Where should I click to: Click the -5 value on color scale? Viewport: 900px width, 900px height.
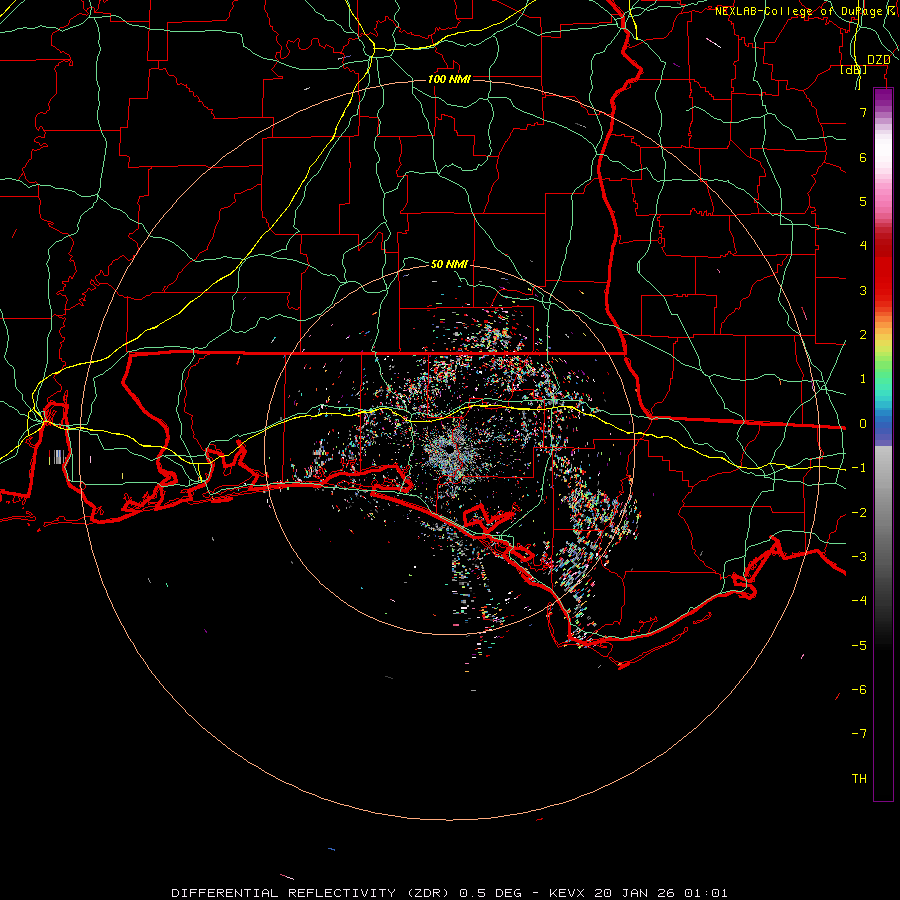point(859,646)
